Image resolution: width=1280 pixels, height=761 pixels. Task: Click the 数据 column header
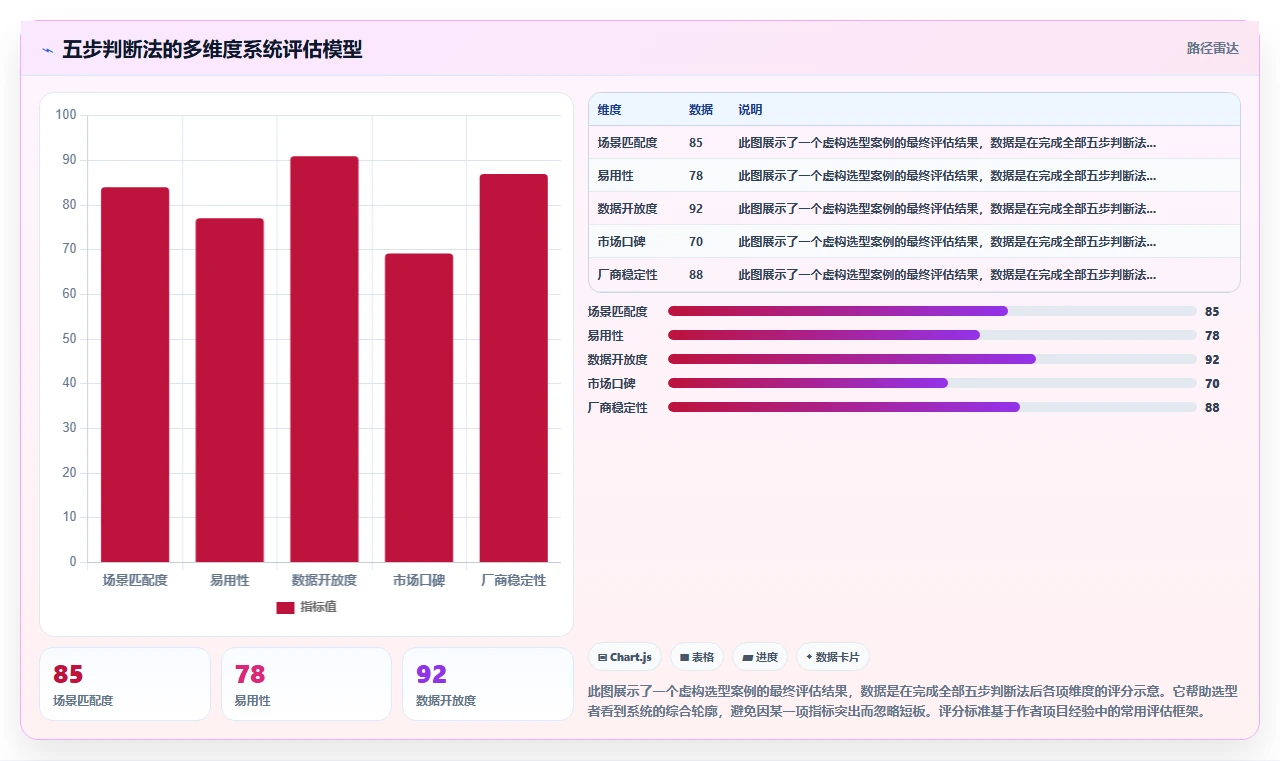(x=701, y=110)
